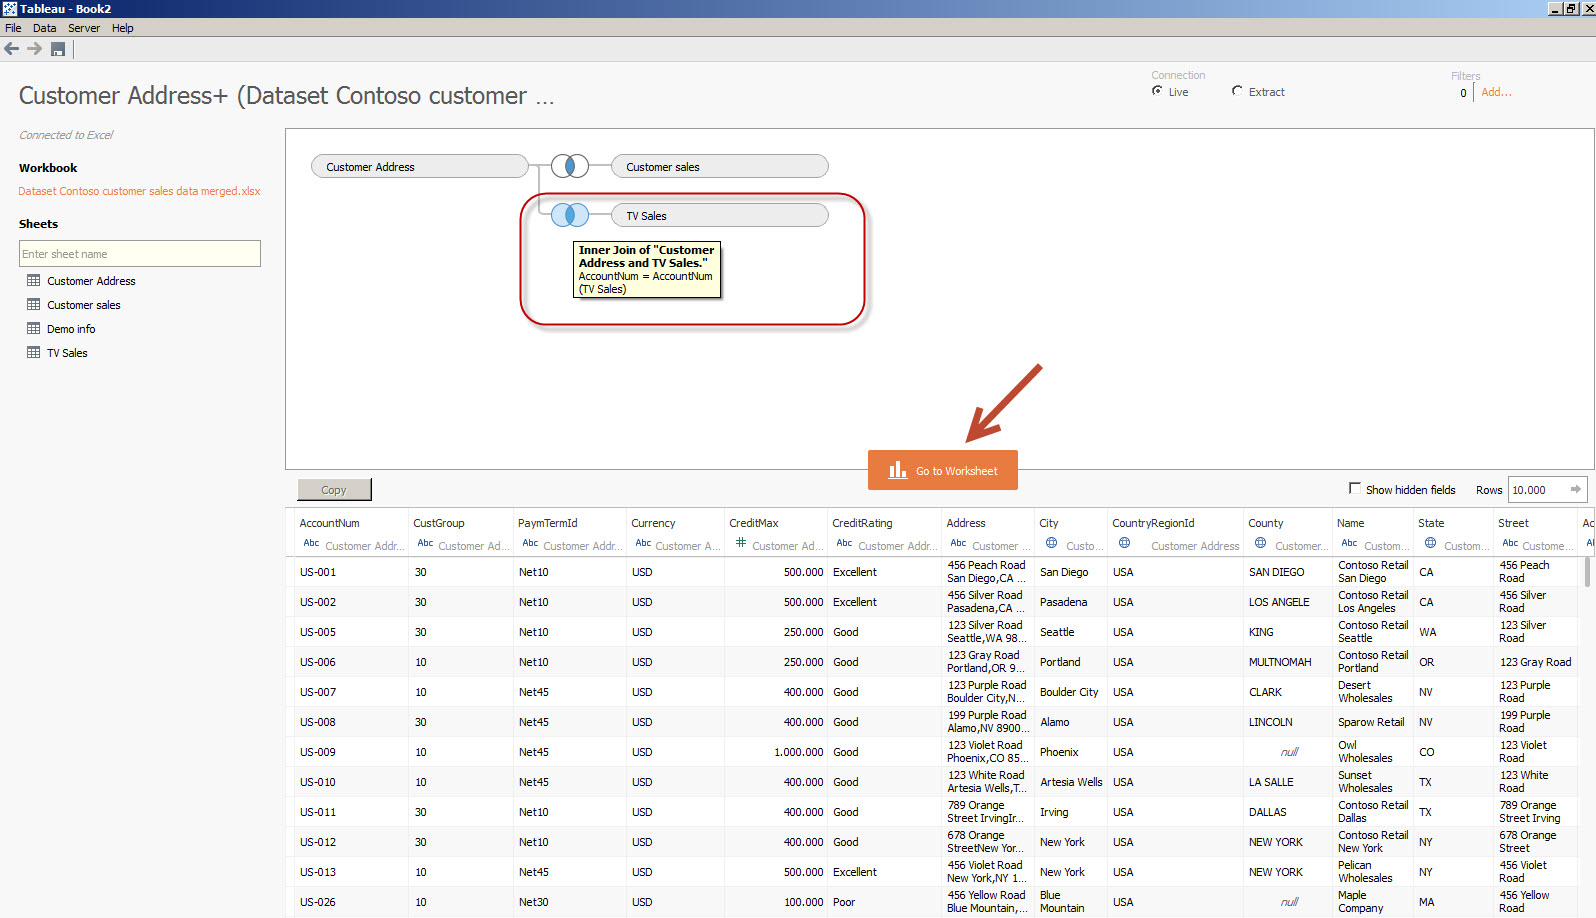Click the Net30 payment term cell
This screenshot has width=1596, height=918.
click(x=534, y=902)
